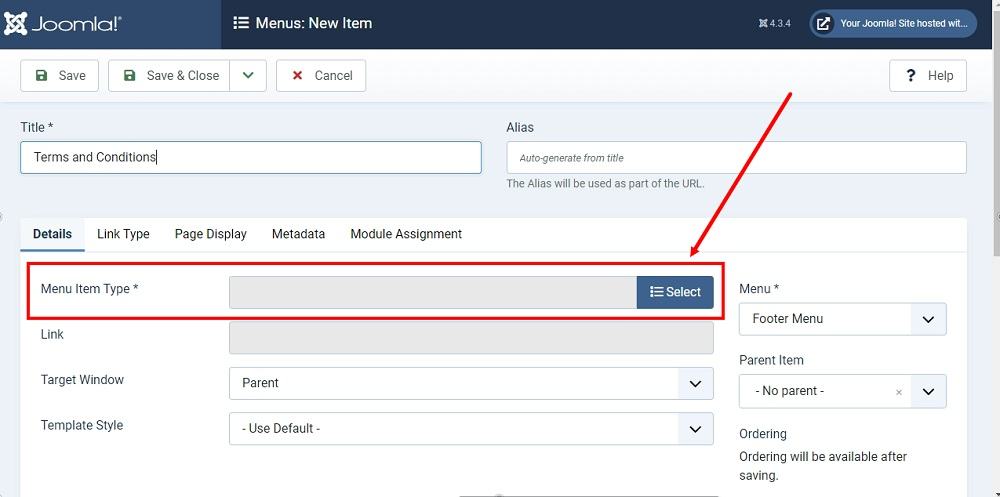Switch to the Details tab
1000x497 pixels.
click(x=52, y=234)
